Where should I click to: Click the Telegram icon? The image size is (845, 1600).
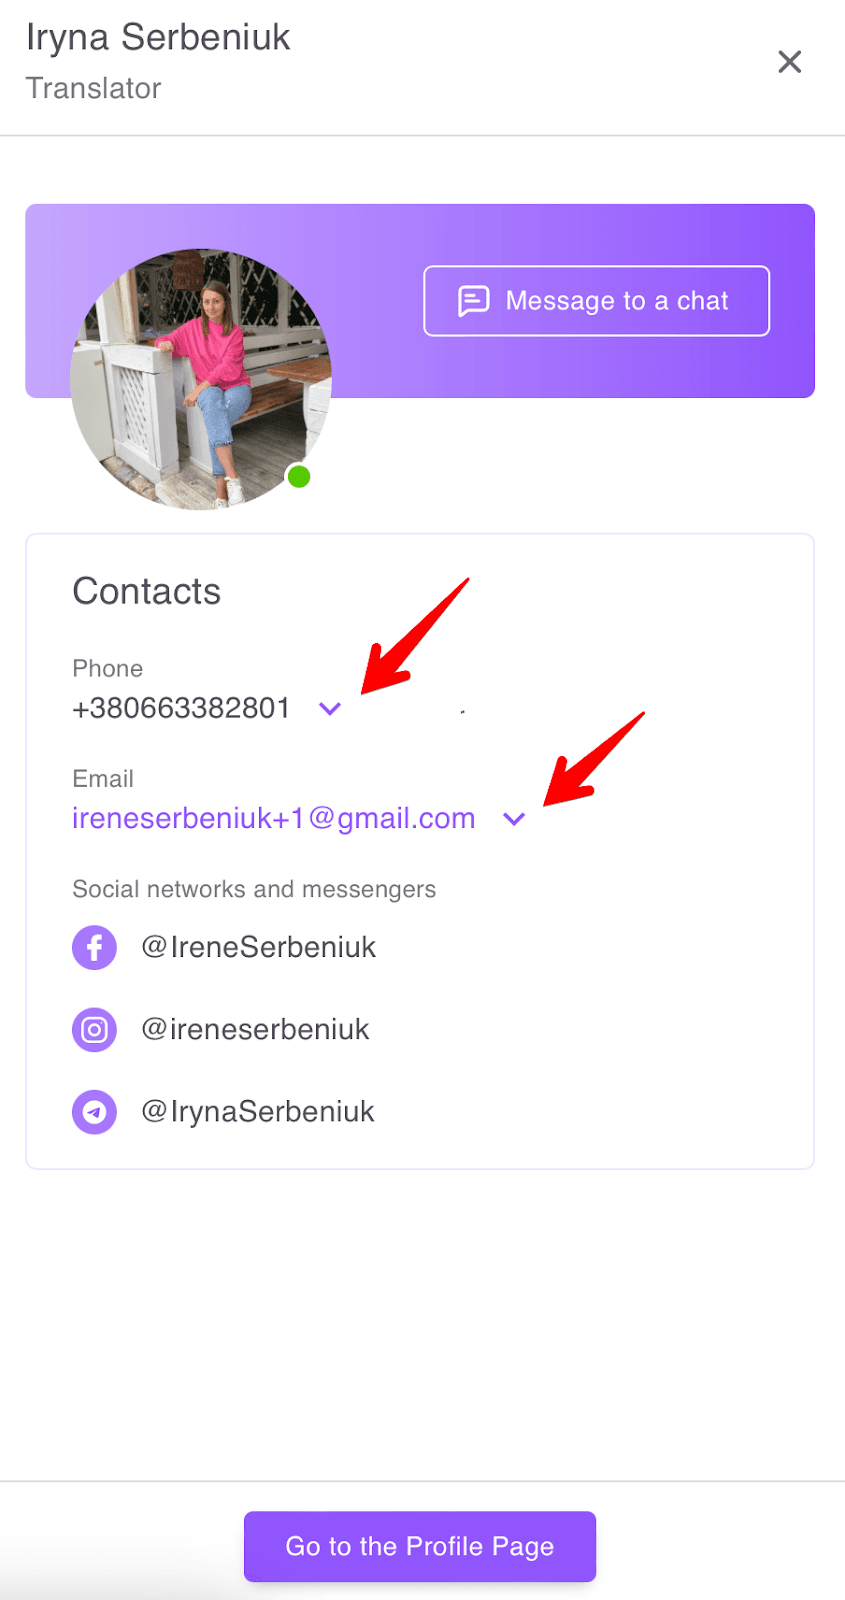pyautogui.click(x=94, y=1111)
